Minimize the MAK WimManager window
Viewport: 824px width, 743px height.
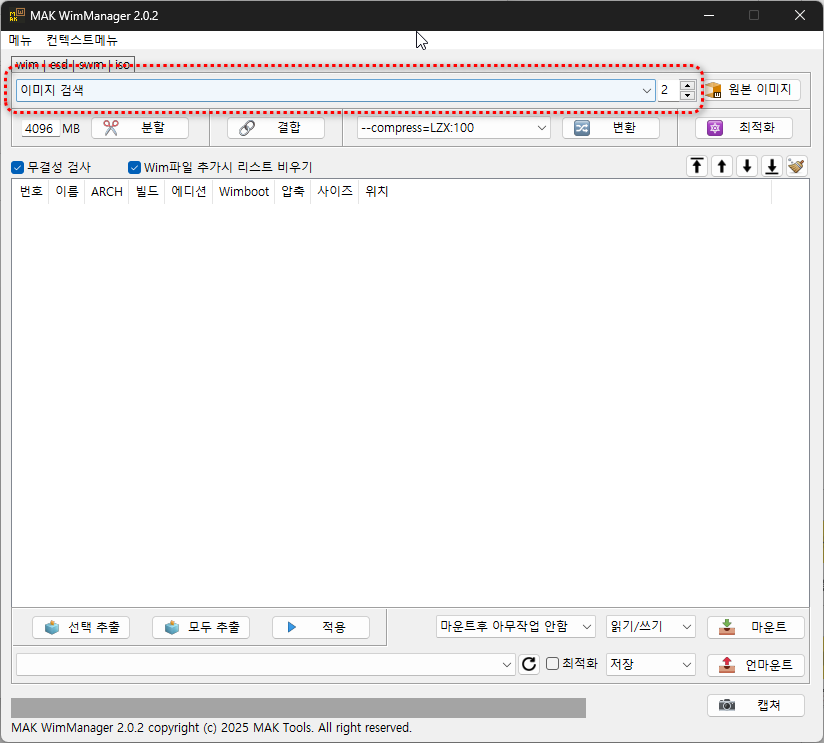pos(709,15)
